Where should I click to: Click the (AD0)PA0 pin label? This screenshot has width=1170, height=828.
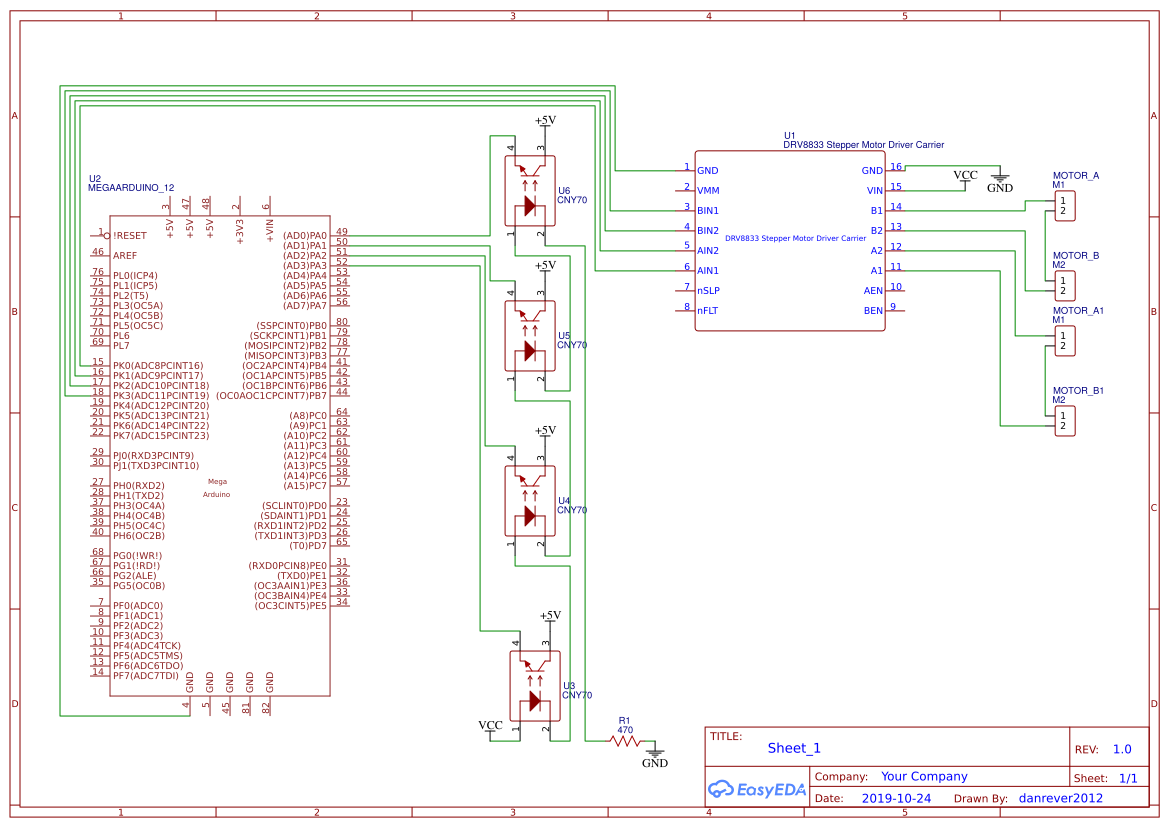tap(304, 236)
